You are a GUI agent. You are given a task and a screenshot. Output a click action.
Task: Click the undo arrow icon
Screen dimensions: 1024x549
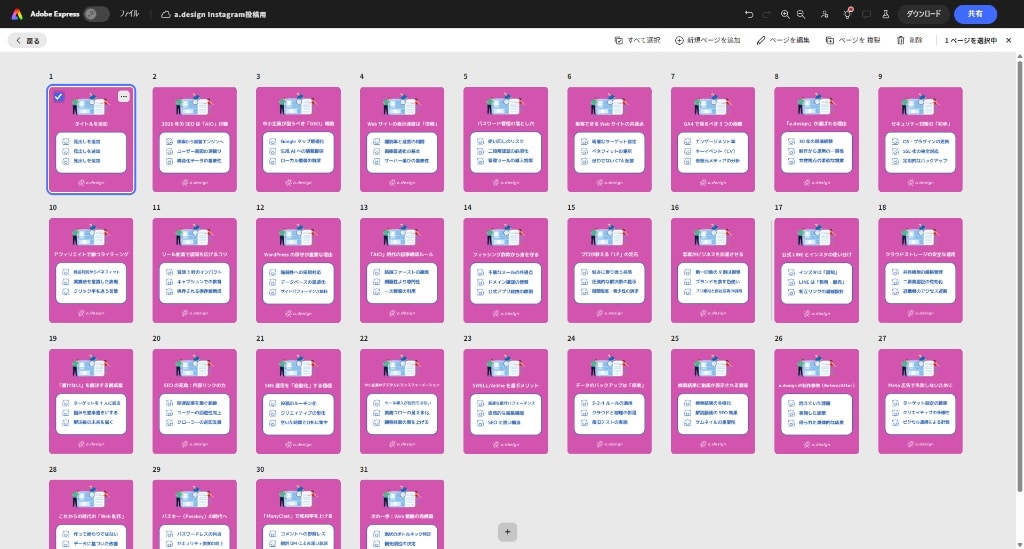click(750, 14)
